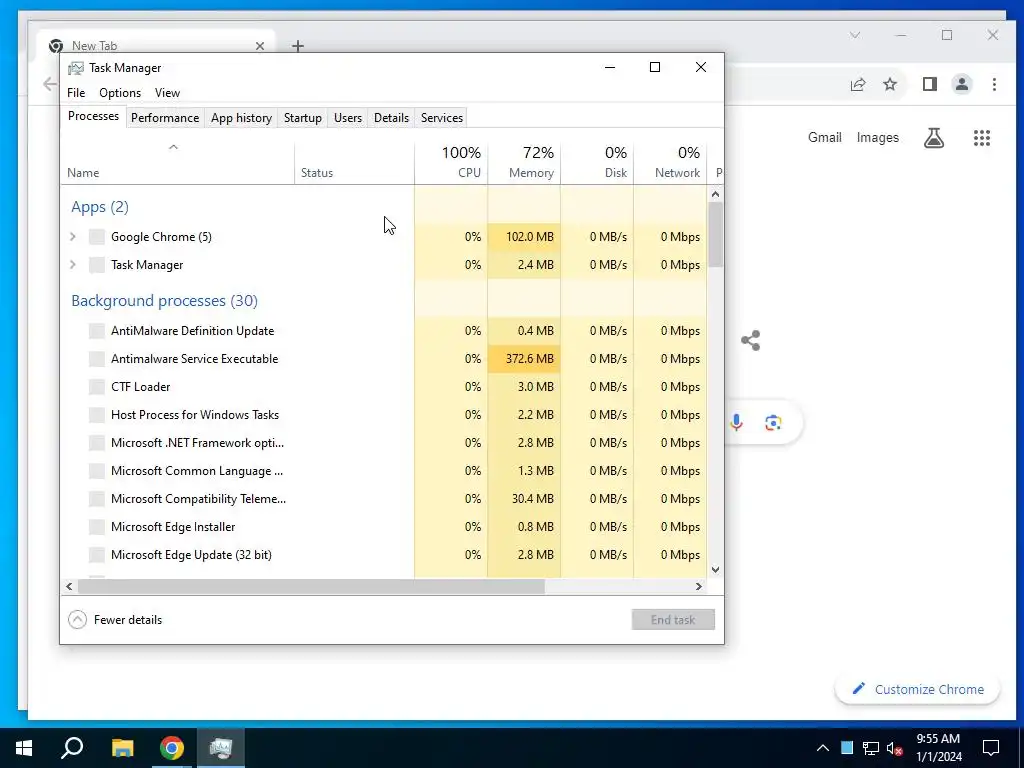Open the Options menu
The height and width of the screenshot is (768, 1024).
coord(120,93)
